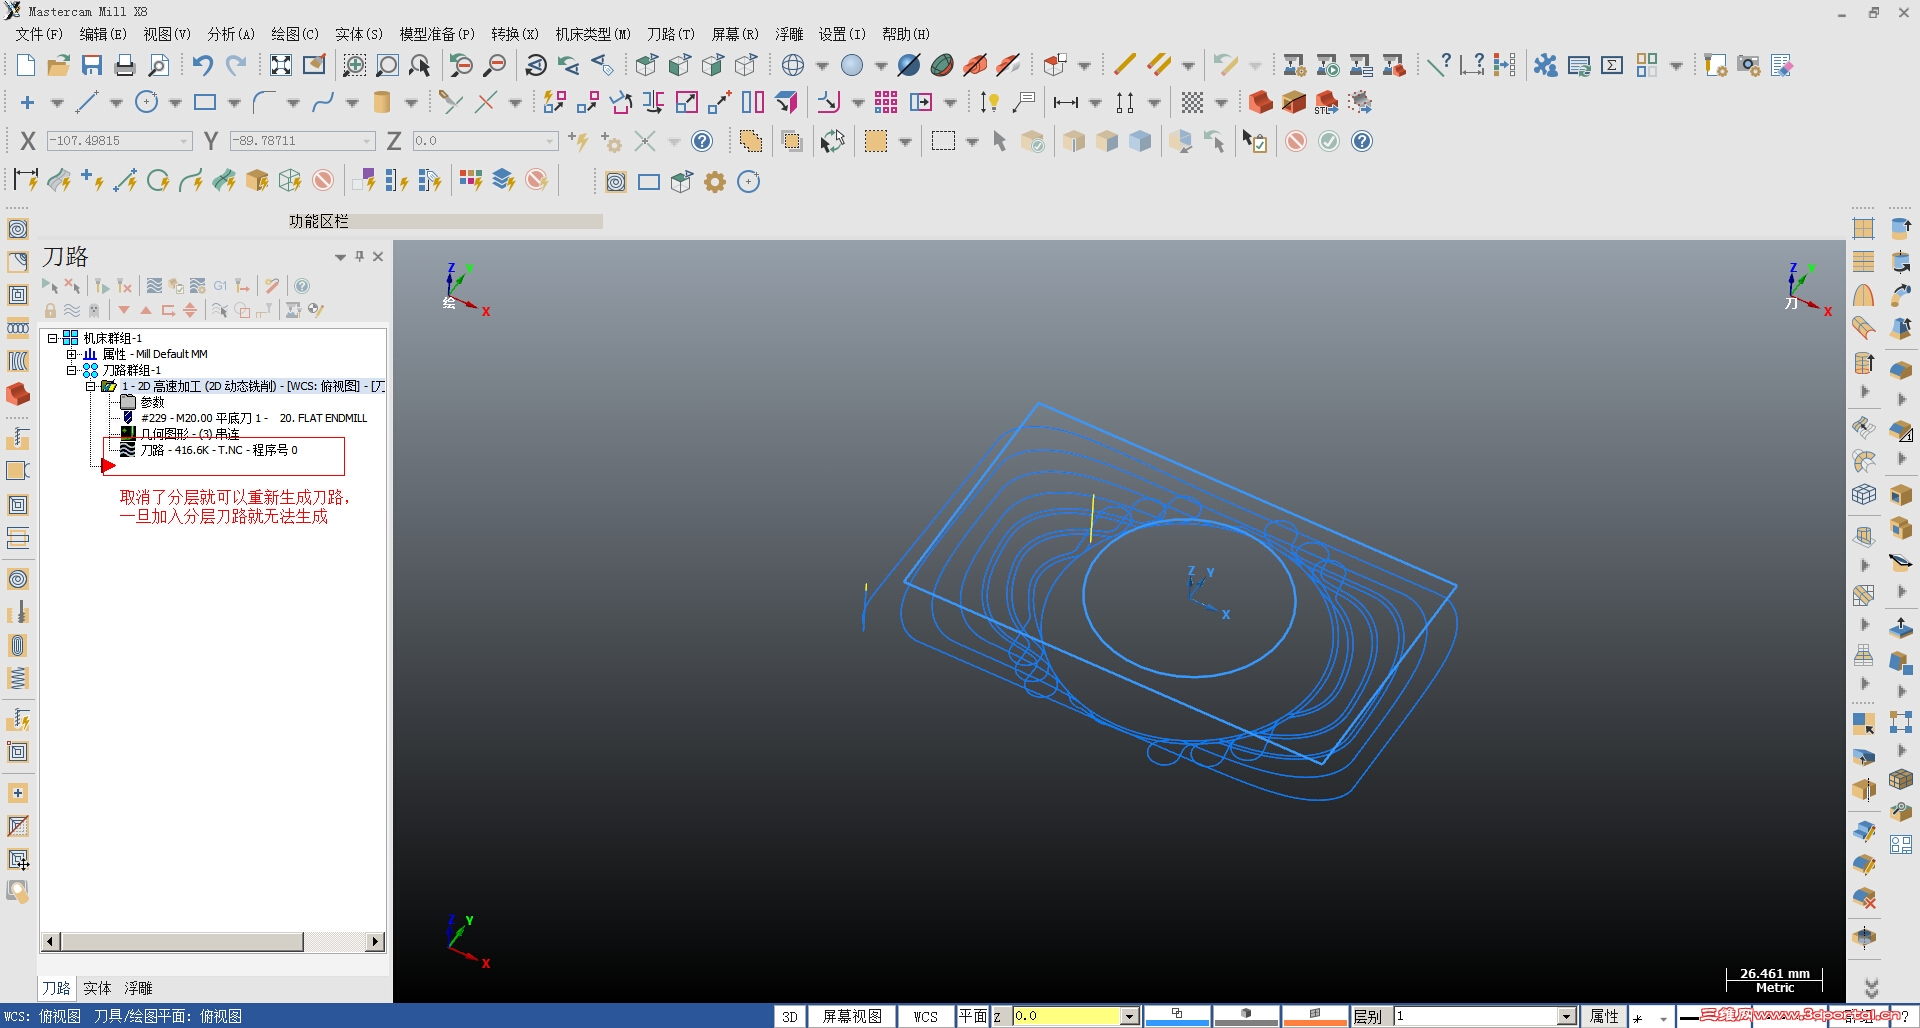
Task: Open the Rectangle tool dropdown arrow
Action: point(234,103)
